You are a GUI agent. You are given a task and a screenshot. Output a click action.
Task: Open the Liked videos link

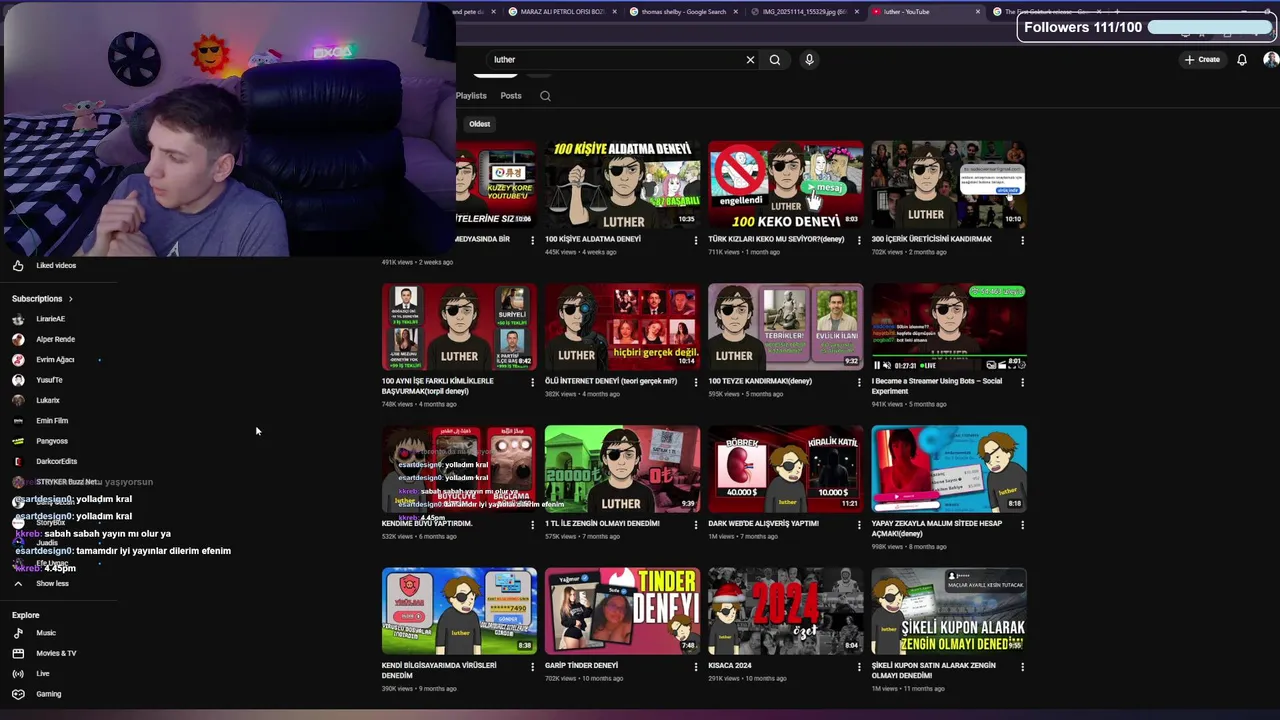(56, 266)
